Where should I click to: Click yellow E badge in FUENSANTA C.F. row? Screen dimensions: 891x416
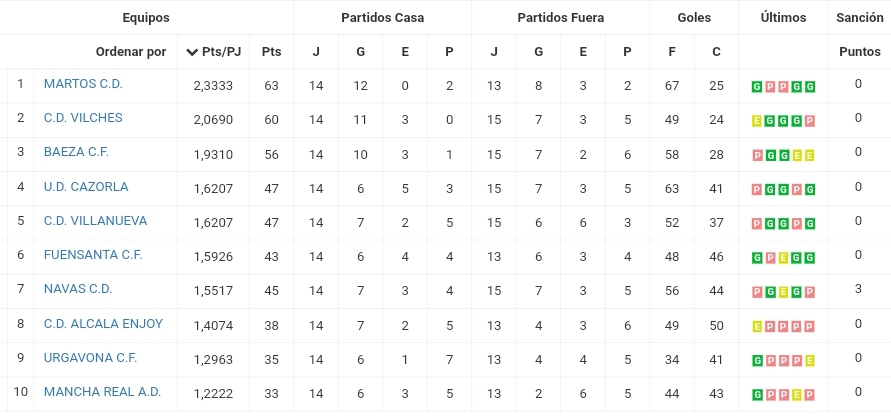click(x=783, y=258)
